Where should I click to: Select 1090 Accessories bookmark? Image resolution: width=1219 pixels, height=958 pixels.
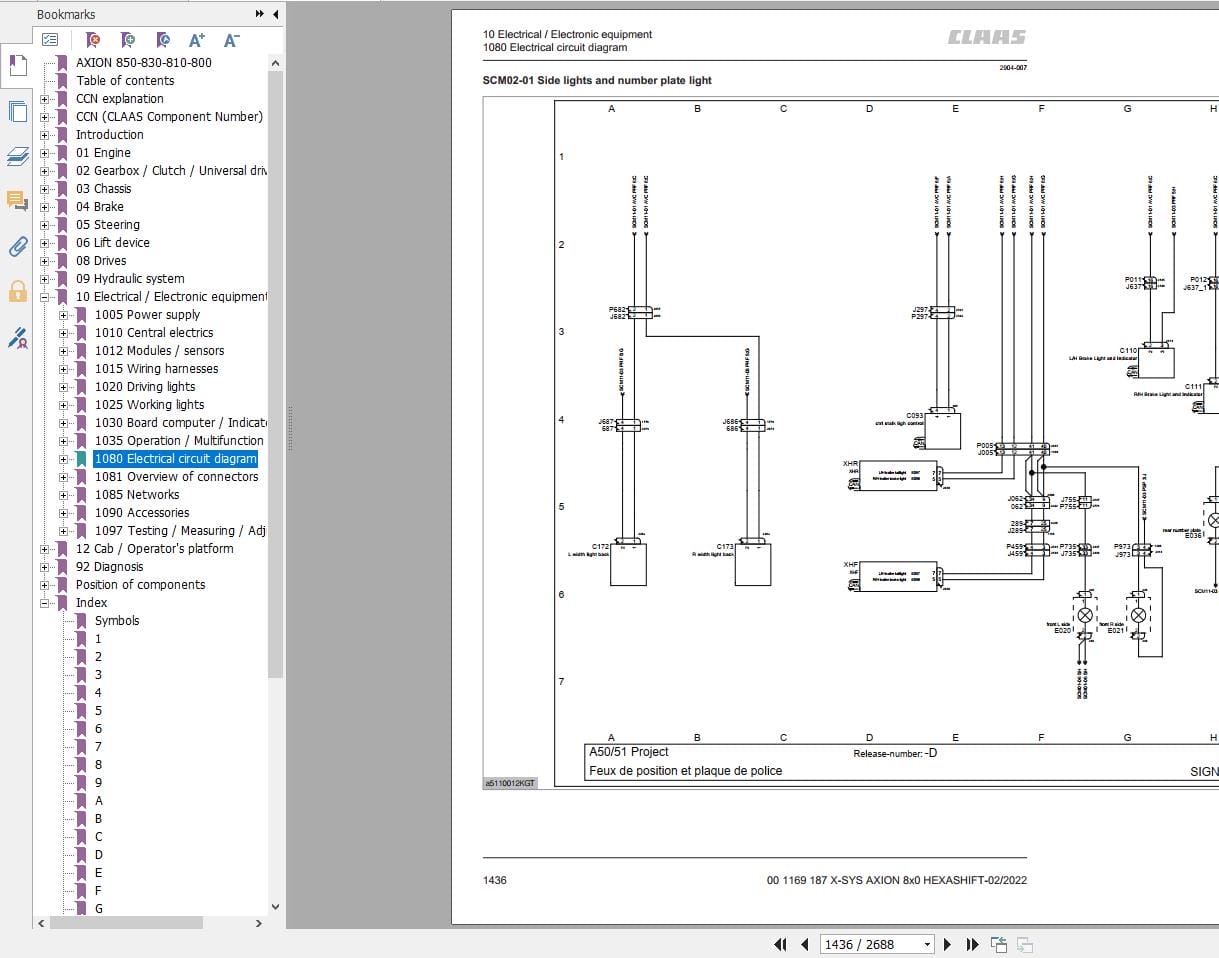[x=142, y=513]
